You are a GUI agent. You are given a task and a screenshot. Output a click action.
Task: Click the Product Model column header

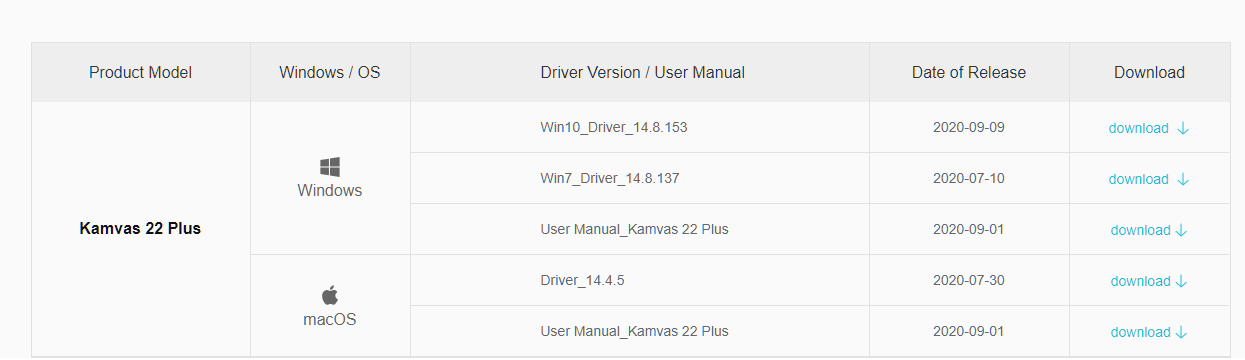pos(140,72)
